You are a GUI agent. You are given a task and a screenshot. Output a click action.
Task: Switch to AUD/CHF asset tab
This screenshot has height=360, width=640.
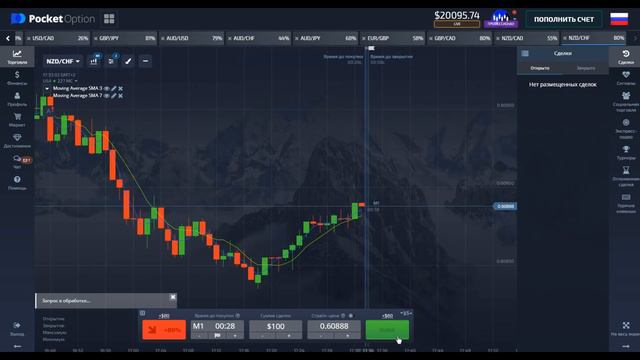point(258,38)
